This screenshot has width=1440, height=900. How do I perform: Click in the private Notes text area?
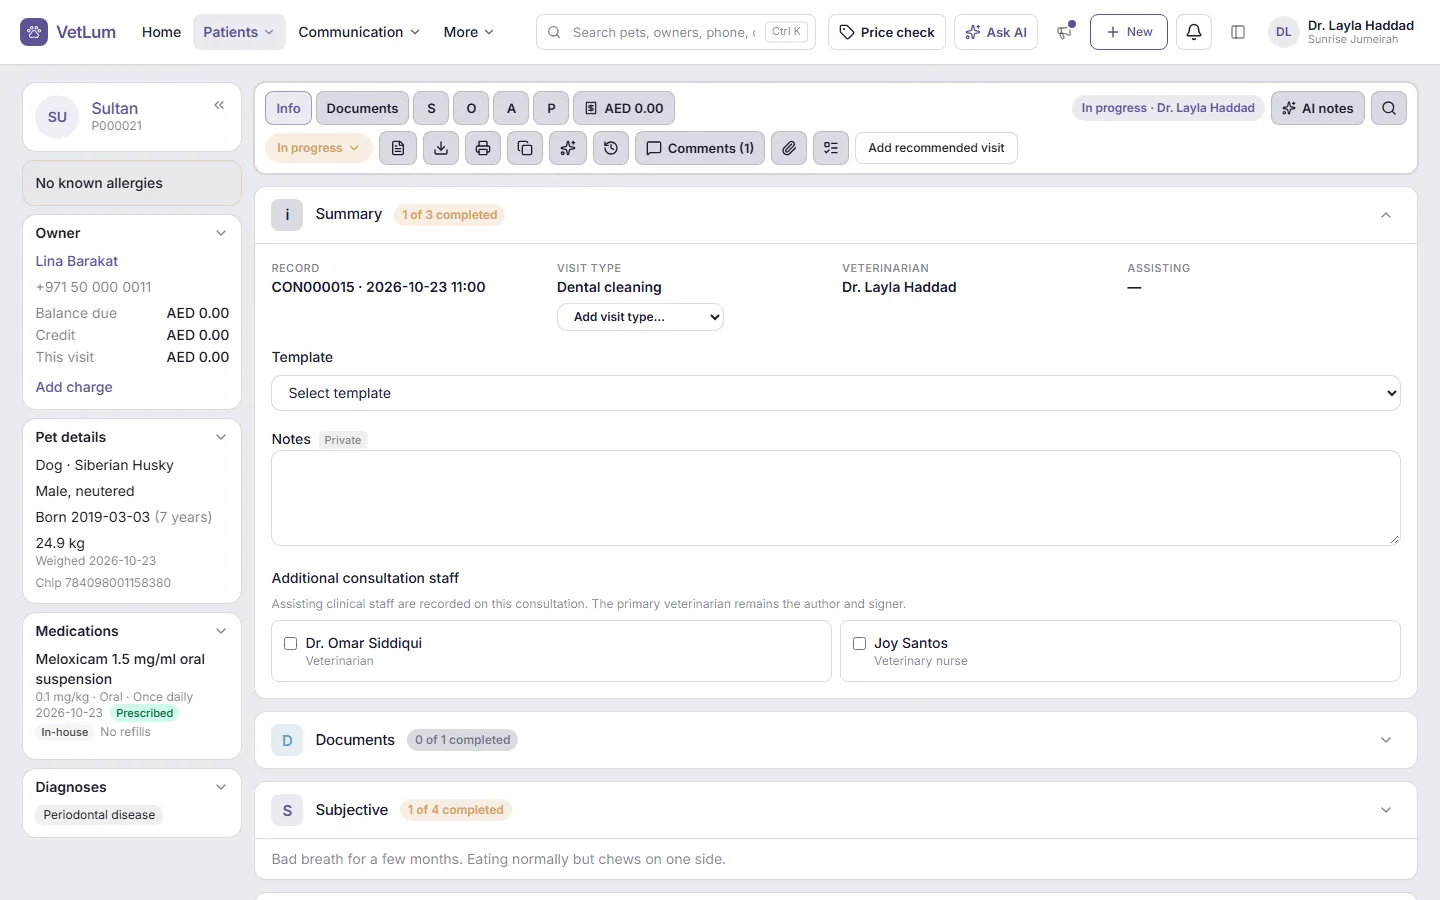[836, 498]
